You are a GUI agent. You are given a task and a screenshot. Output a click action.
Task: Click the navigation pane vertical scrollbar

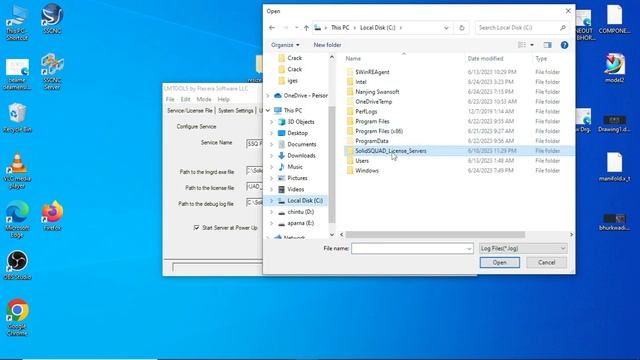tap(332, 163)
